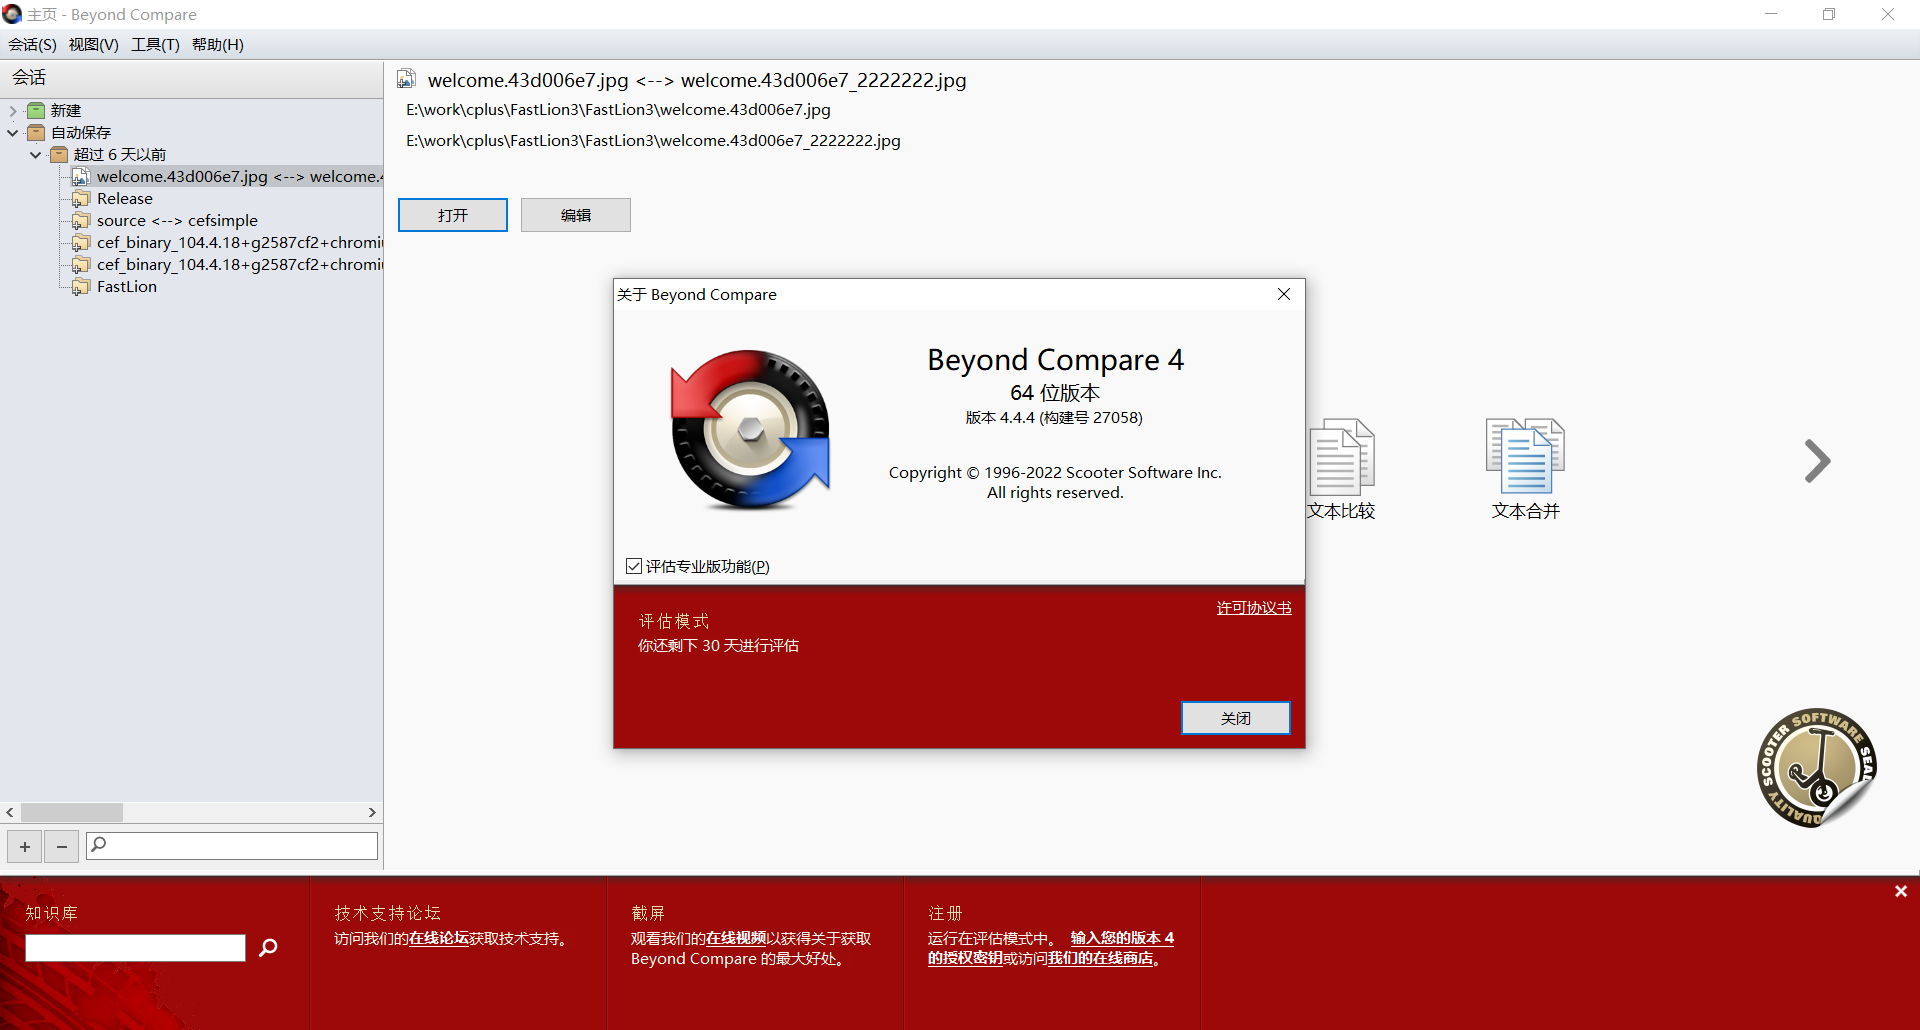Click the plus button to add session
The width and height of the screenshot is (1920, 1030).
pos(25,846)
